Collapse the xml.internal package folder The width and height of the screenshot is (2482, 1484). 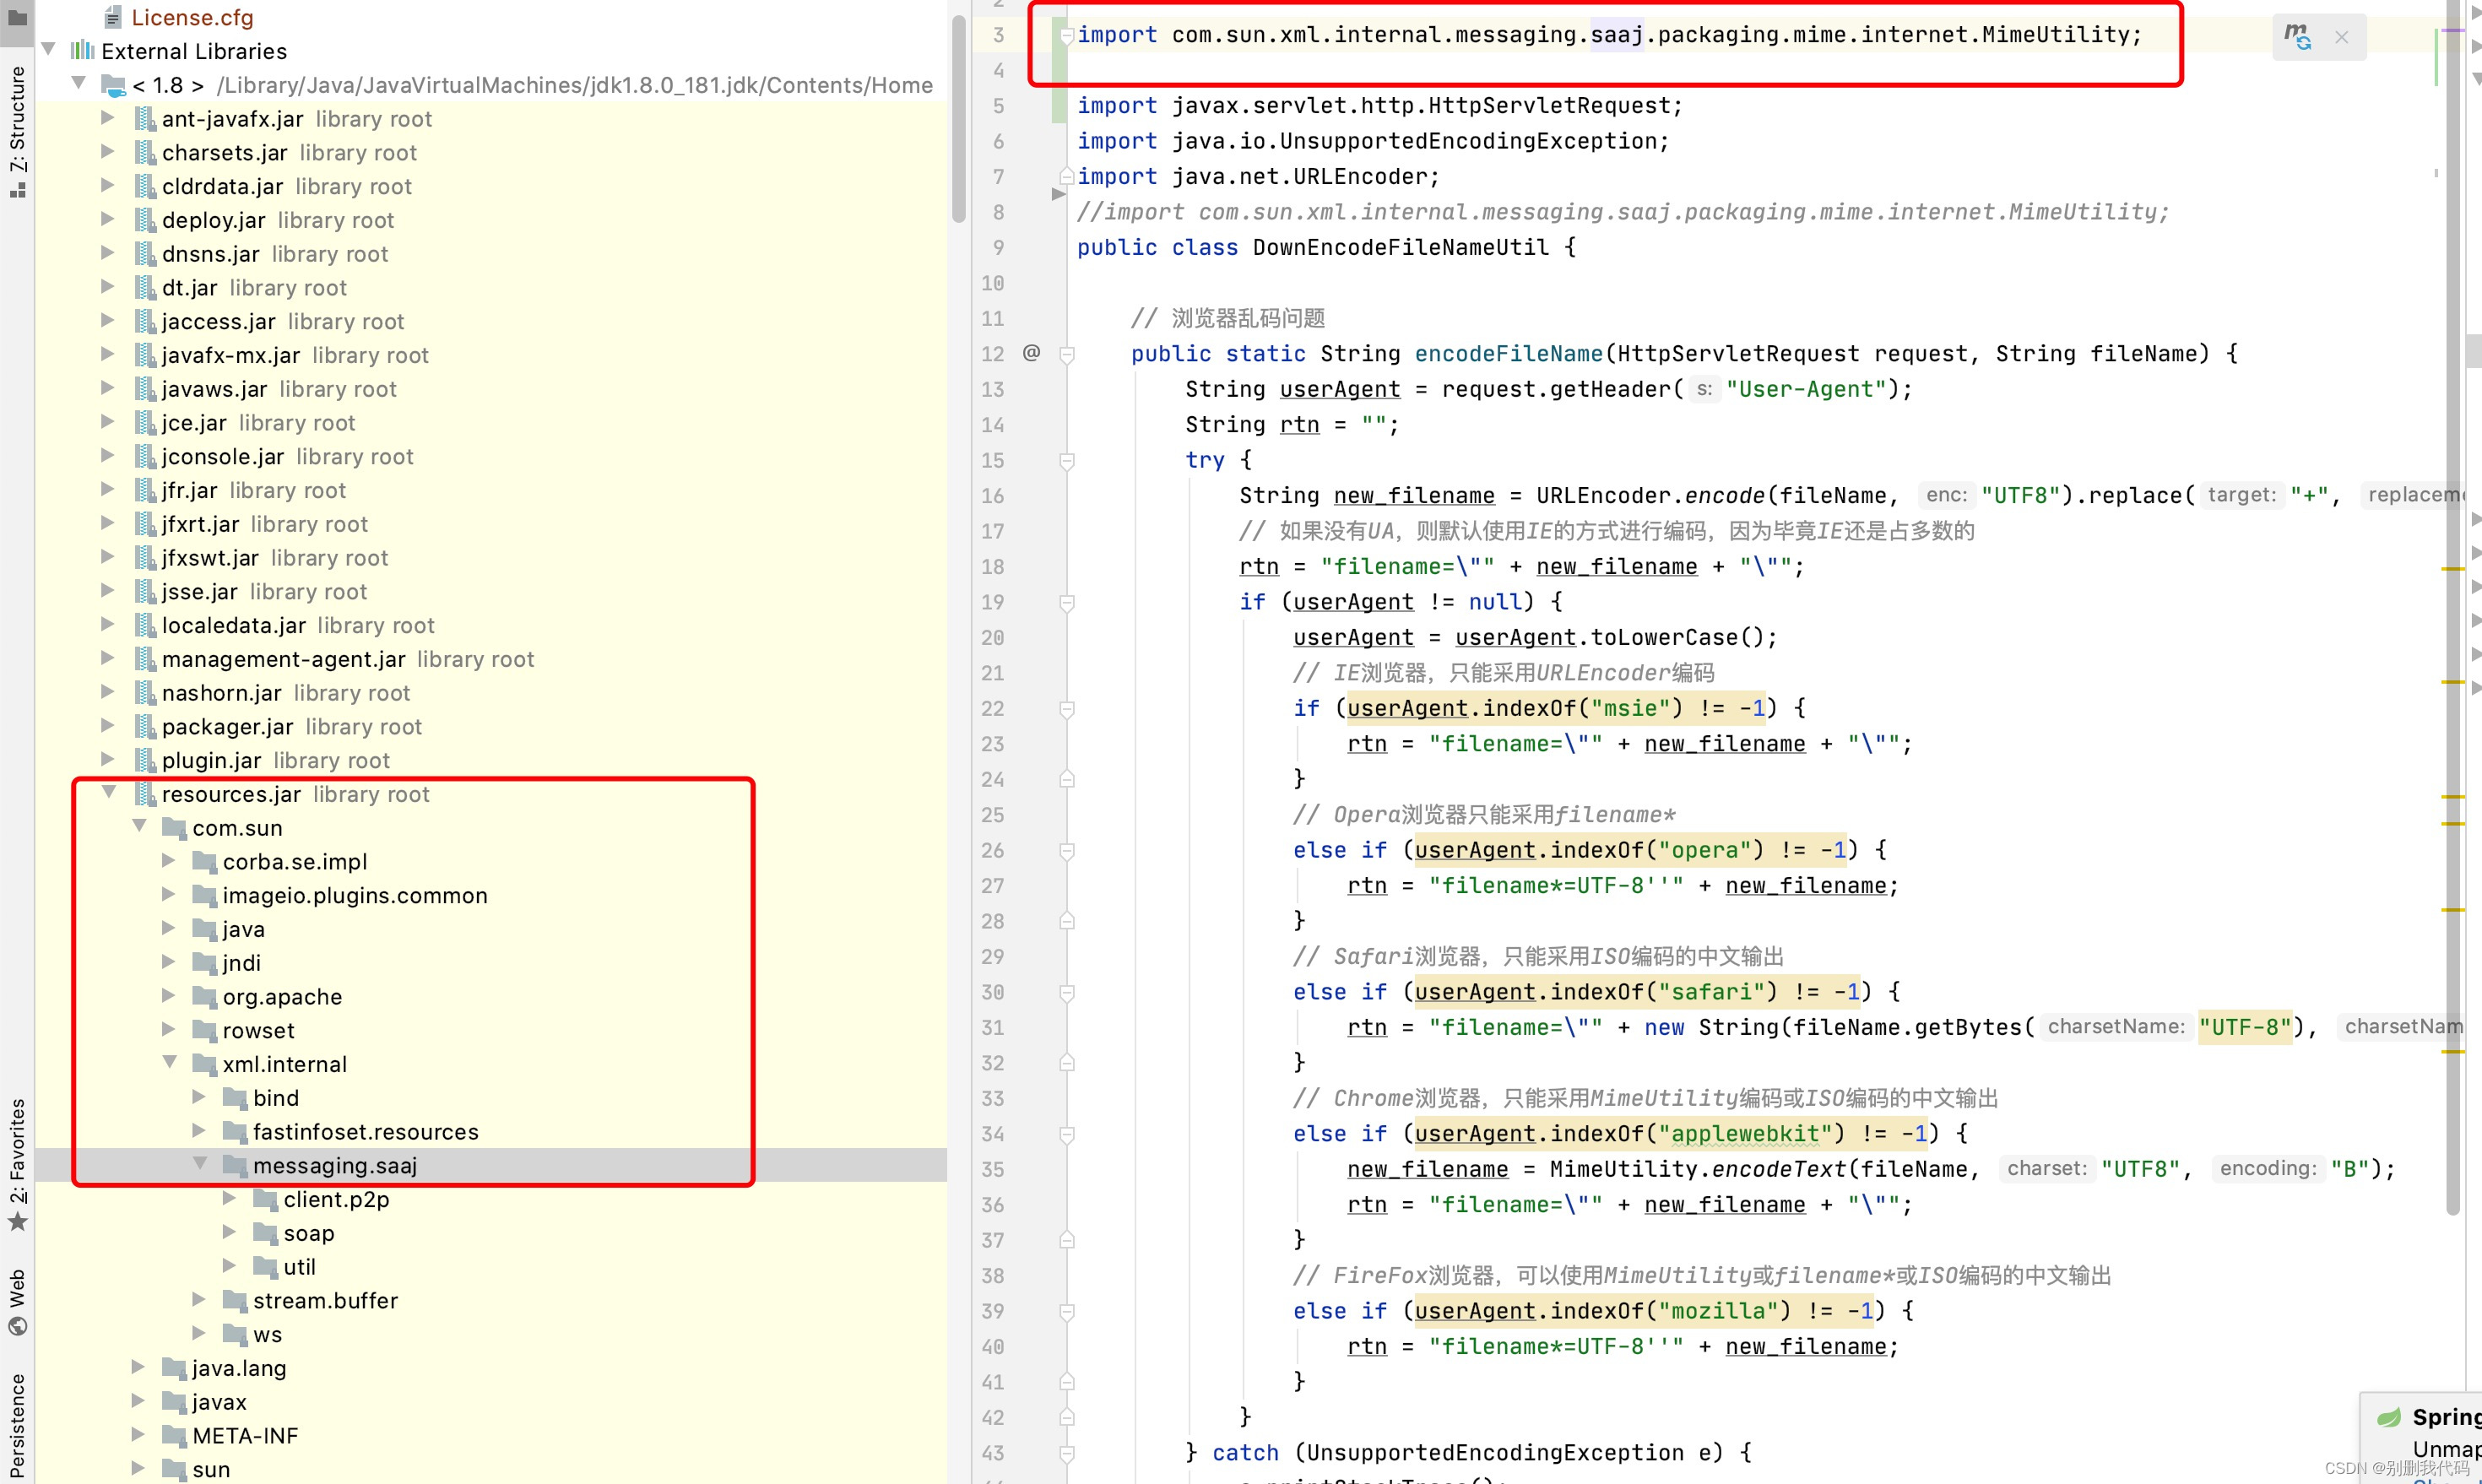(170, 1063)
